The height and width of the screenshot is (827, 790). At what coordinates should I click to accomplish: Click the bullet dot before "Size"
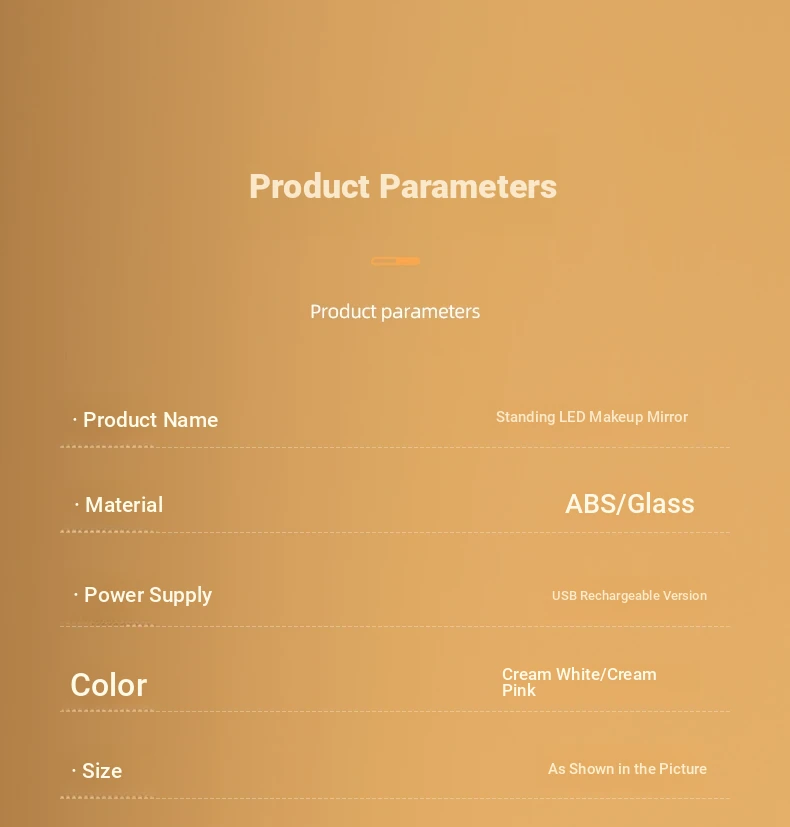[74, 771]
